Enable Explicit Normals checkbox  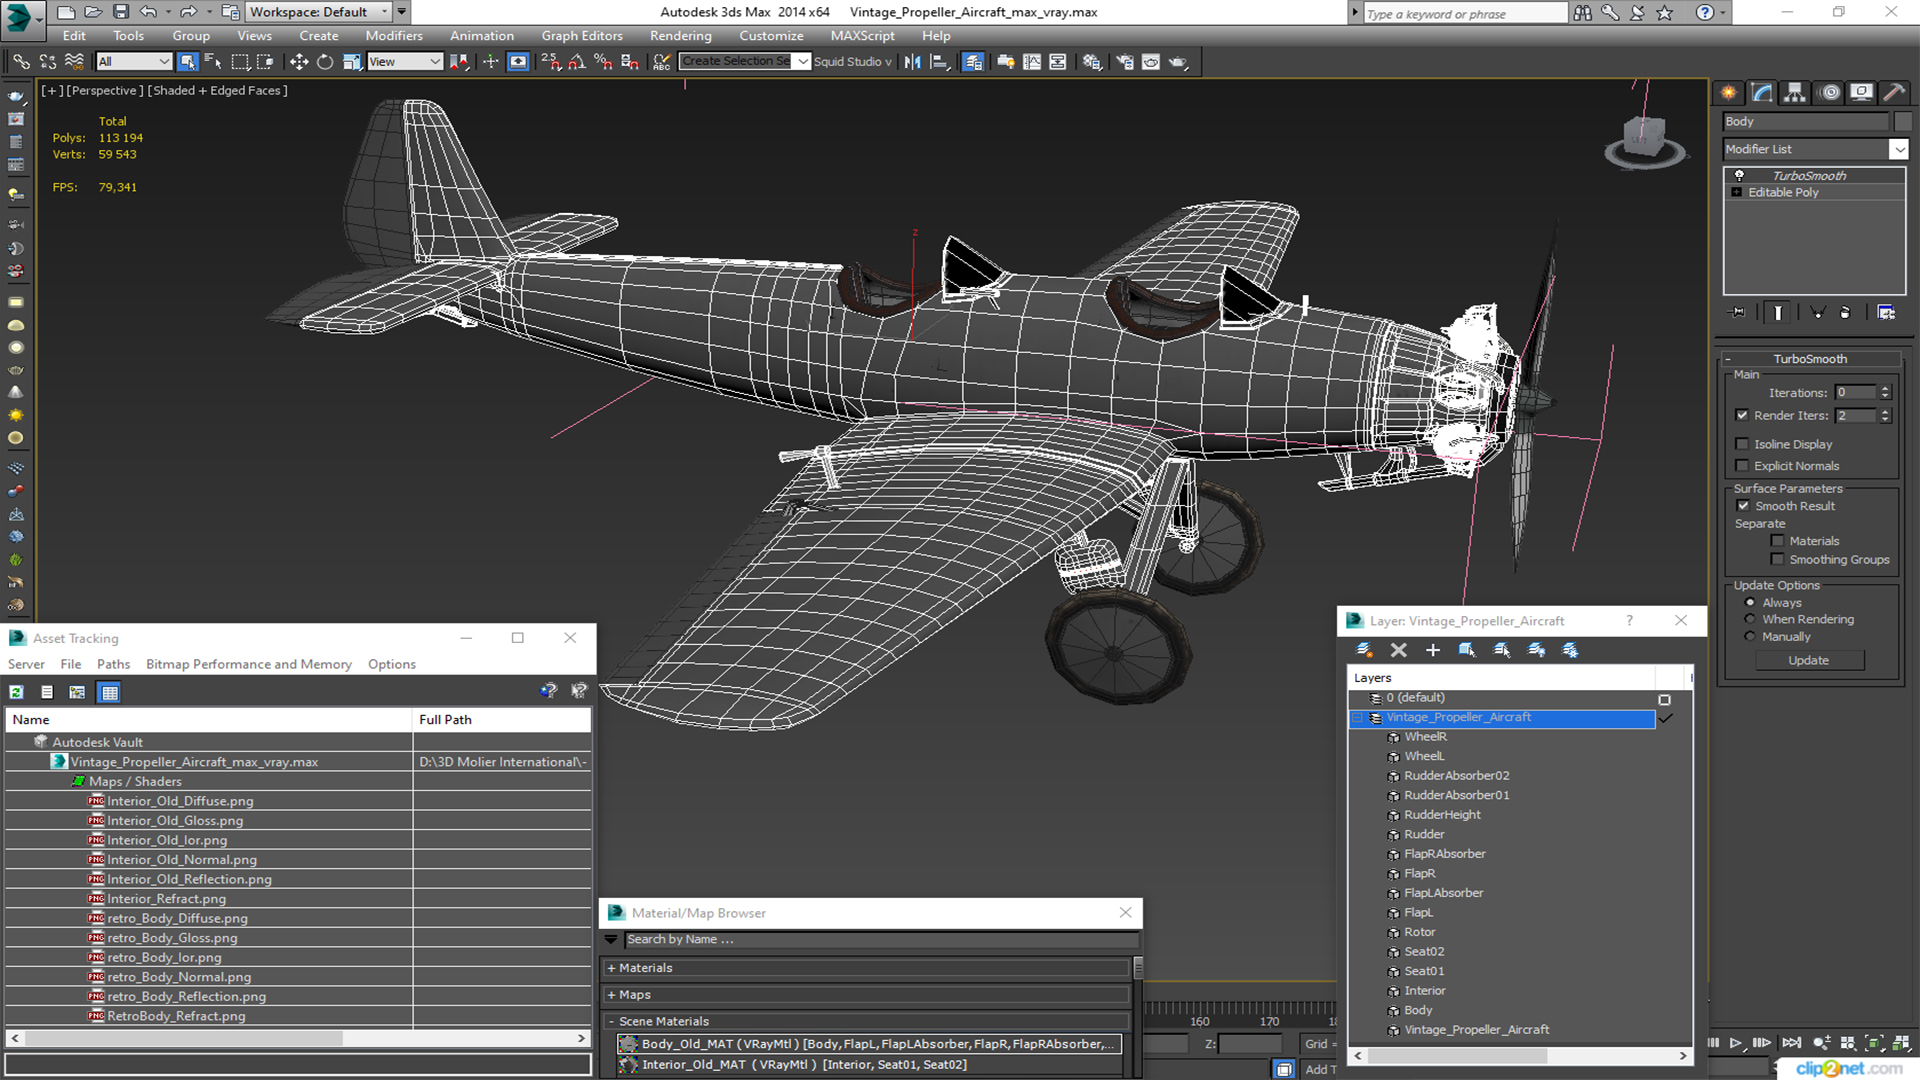pyautogui.click(x=1742, y=466)
